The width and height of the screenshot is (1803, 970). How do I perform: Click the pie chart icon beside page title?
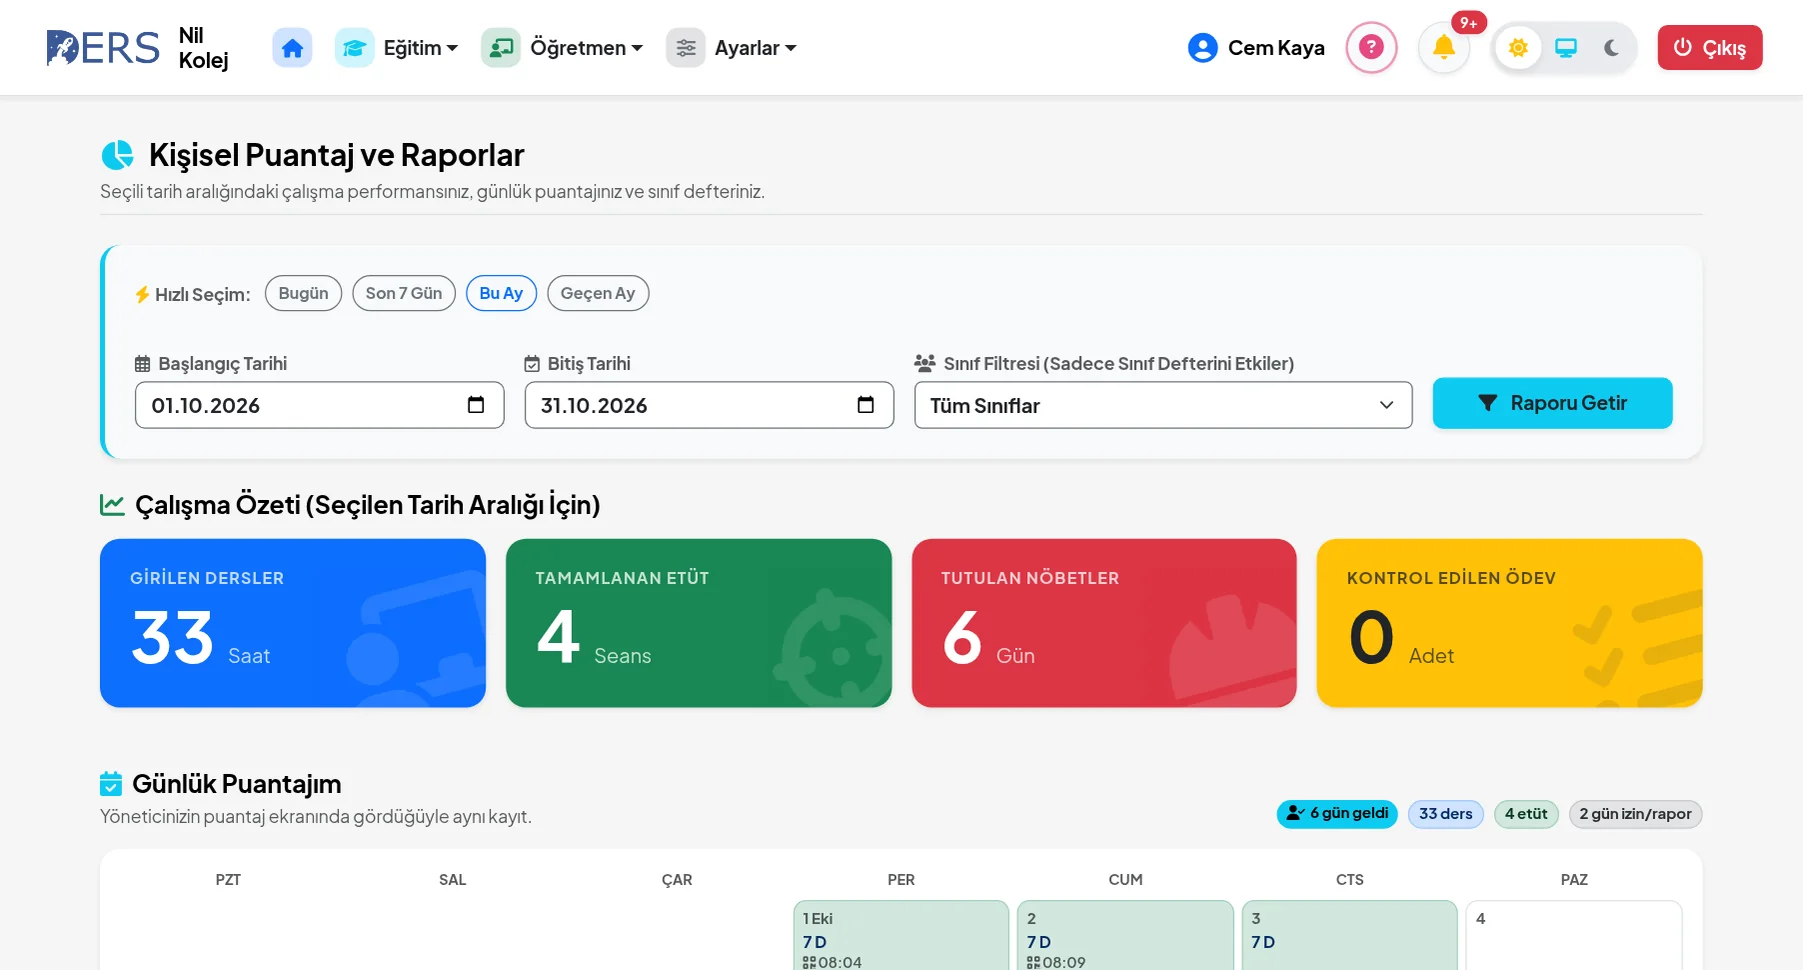tap(117, 155)
